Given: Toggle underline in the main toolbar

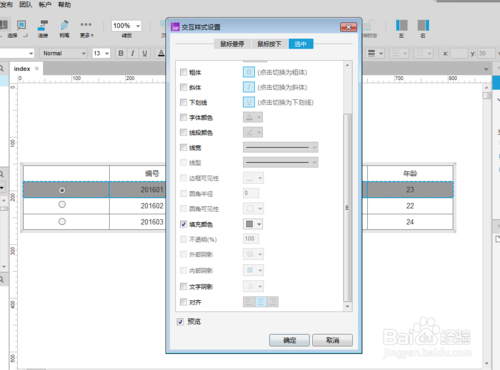Looking at the screenshot, I should (145, 53).
